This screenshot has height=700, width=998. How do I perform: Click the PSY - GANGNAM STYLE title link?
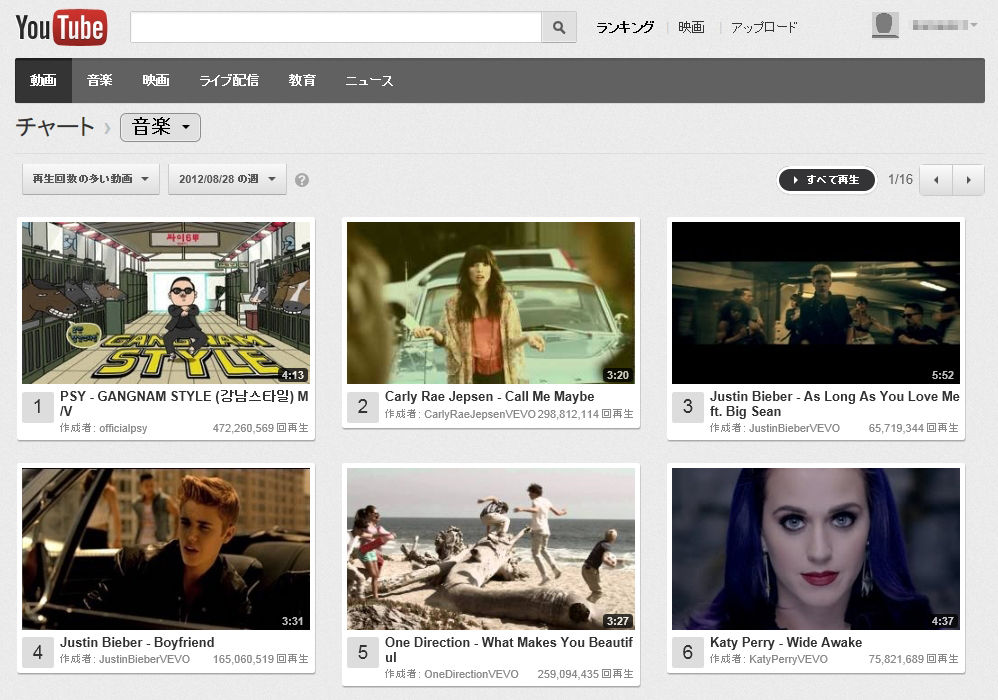click(x=184, y=403)
